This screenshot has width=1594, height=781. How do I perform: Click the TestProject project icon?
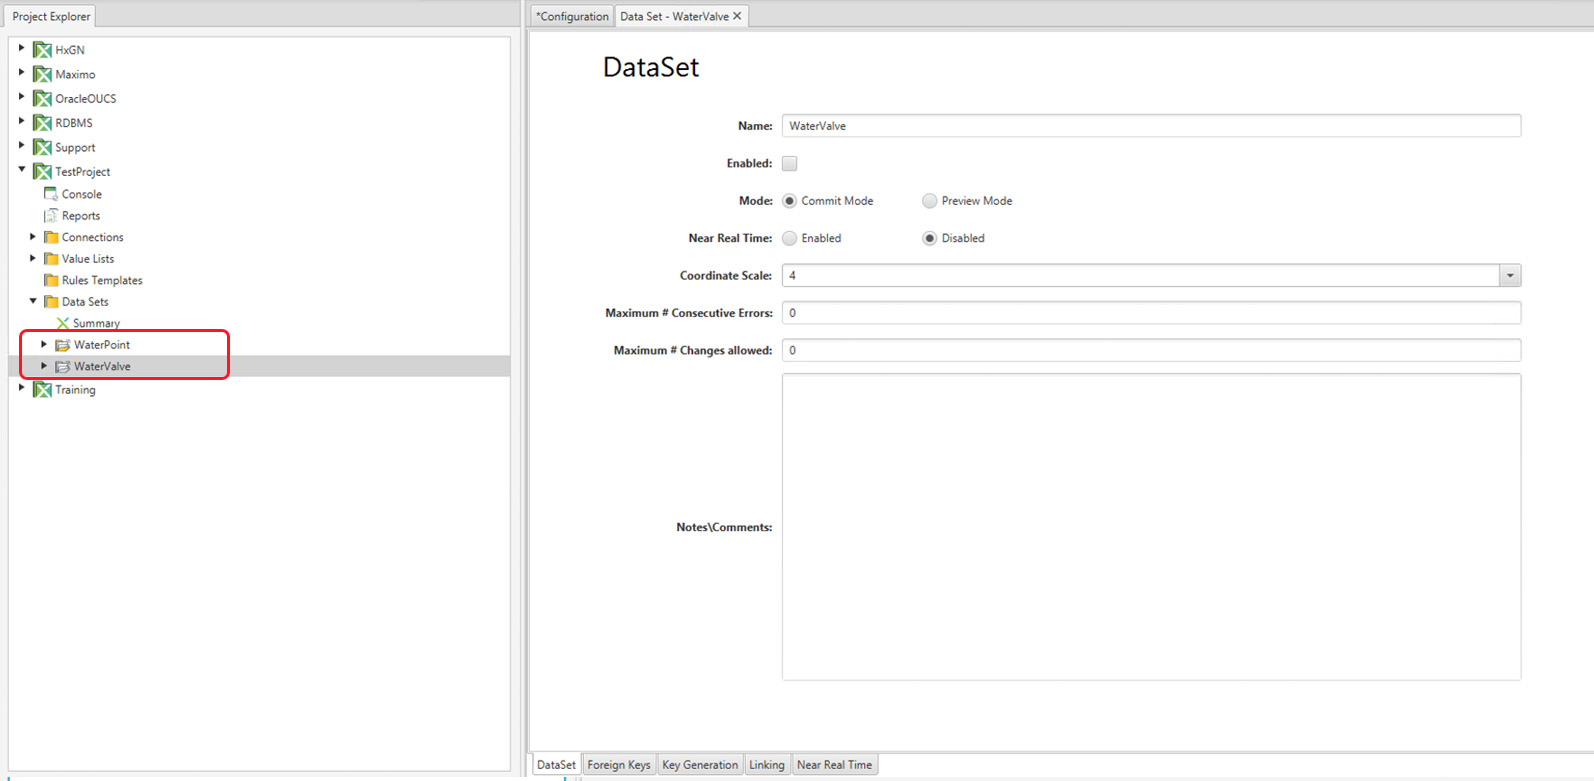pos(42,172)
